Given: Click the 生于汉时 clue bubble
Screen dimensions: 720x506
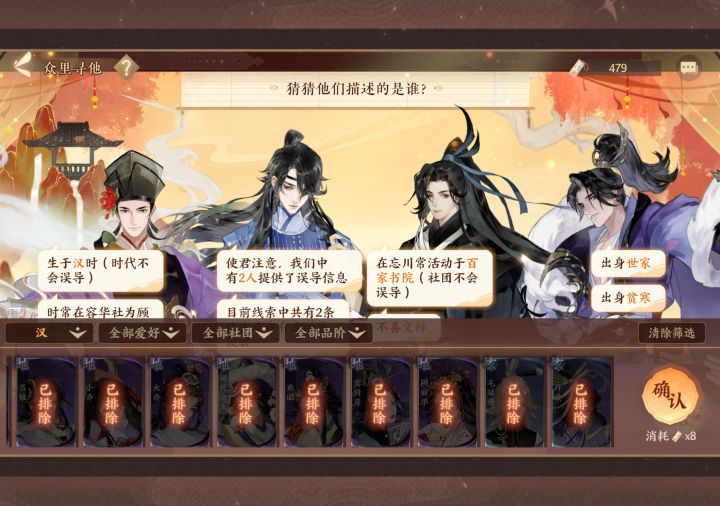Looking at the screenshot, I should [x=101, y=270].
